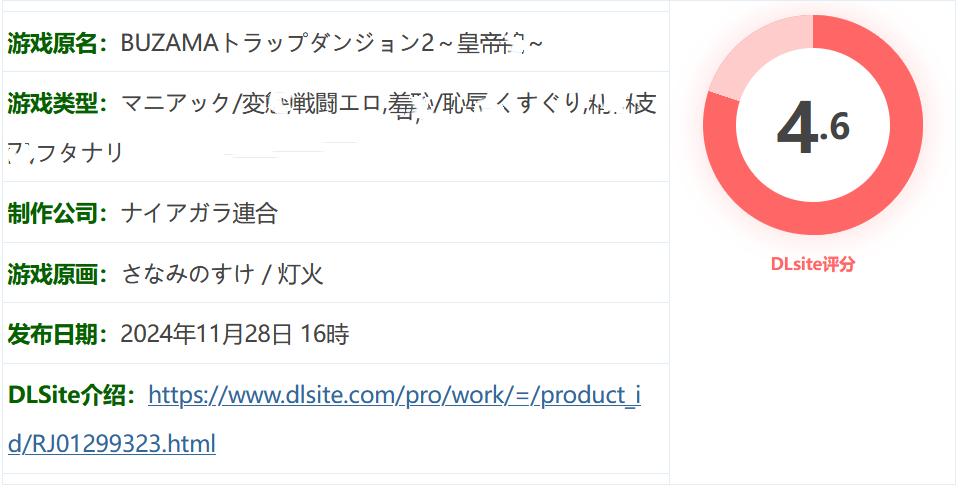Click the DLsite评分 caption
Screen dimensions: 957x485
(813, 264)
